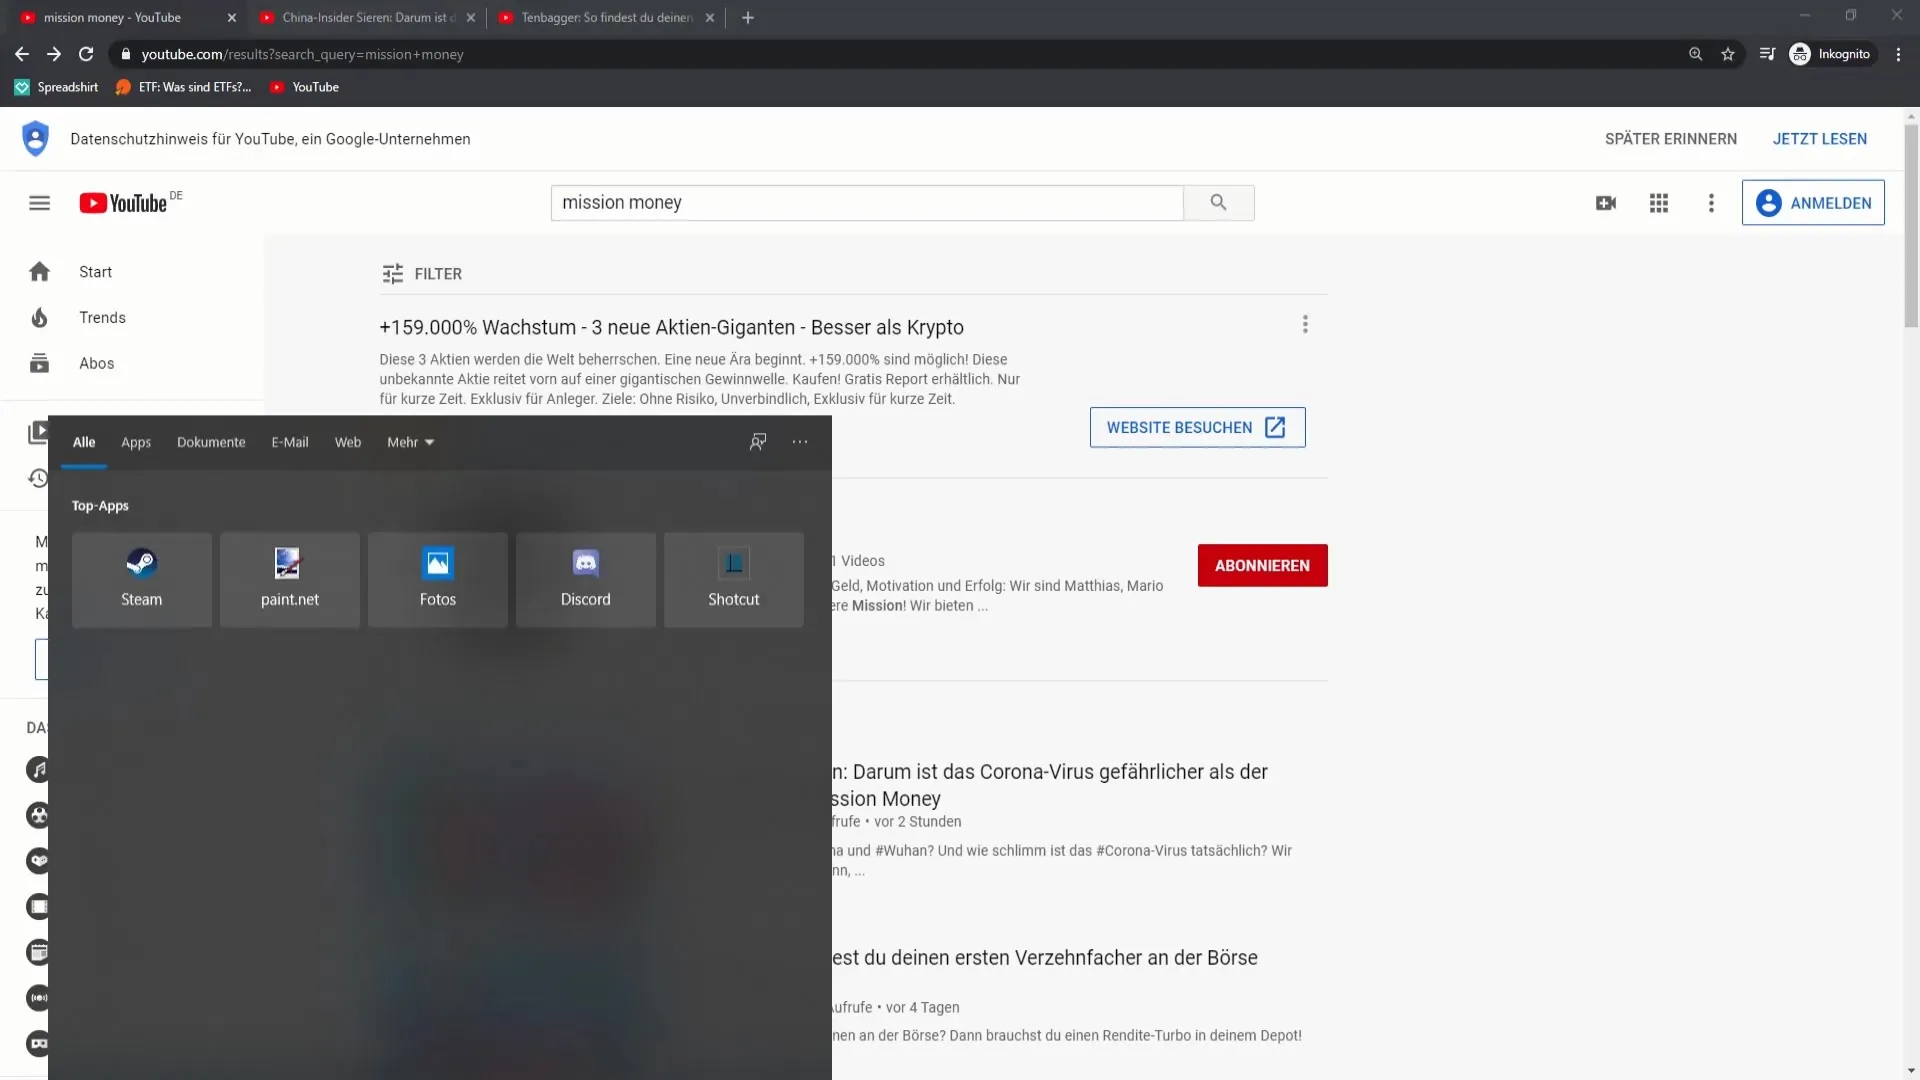Expand the Mehr dropdown

coord(410,442)
